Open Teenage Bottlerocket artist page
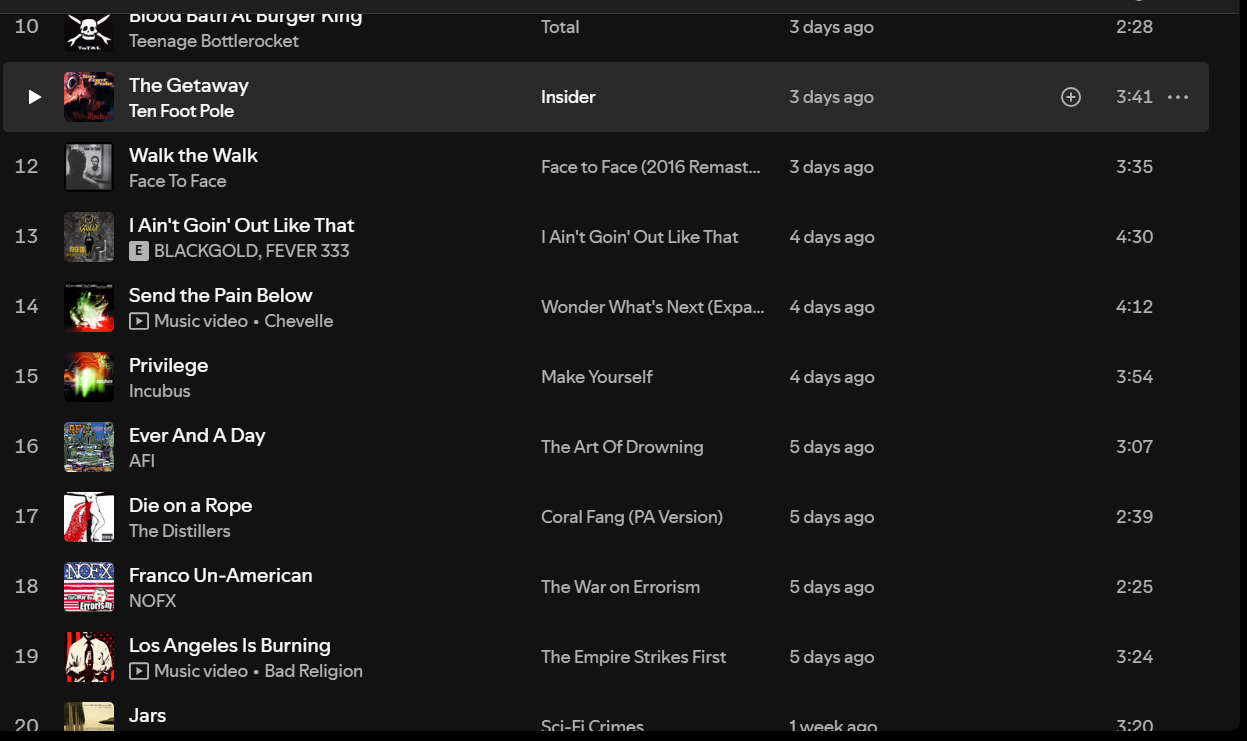 (x=214, y=41)
